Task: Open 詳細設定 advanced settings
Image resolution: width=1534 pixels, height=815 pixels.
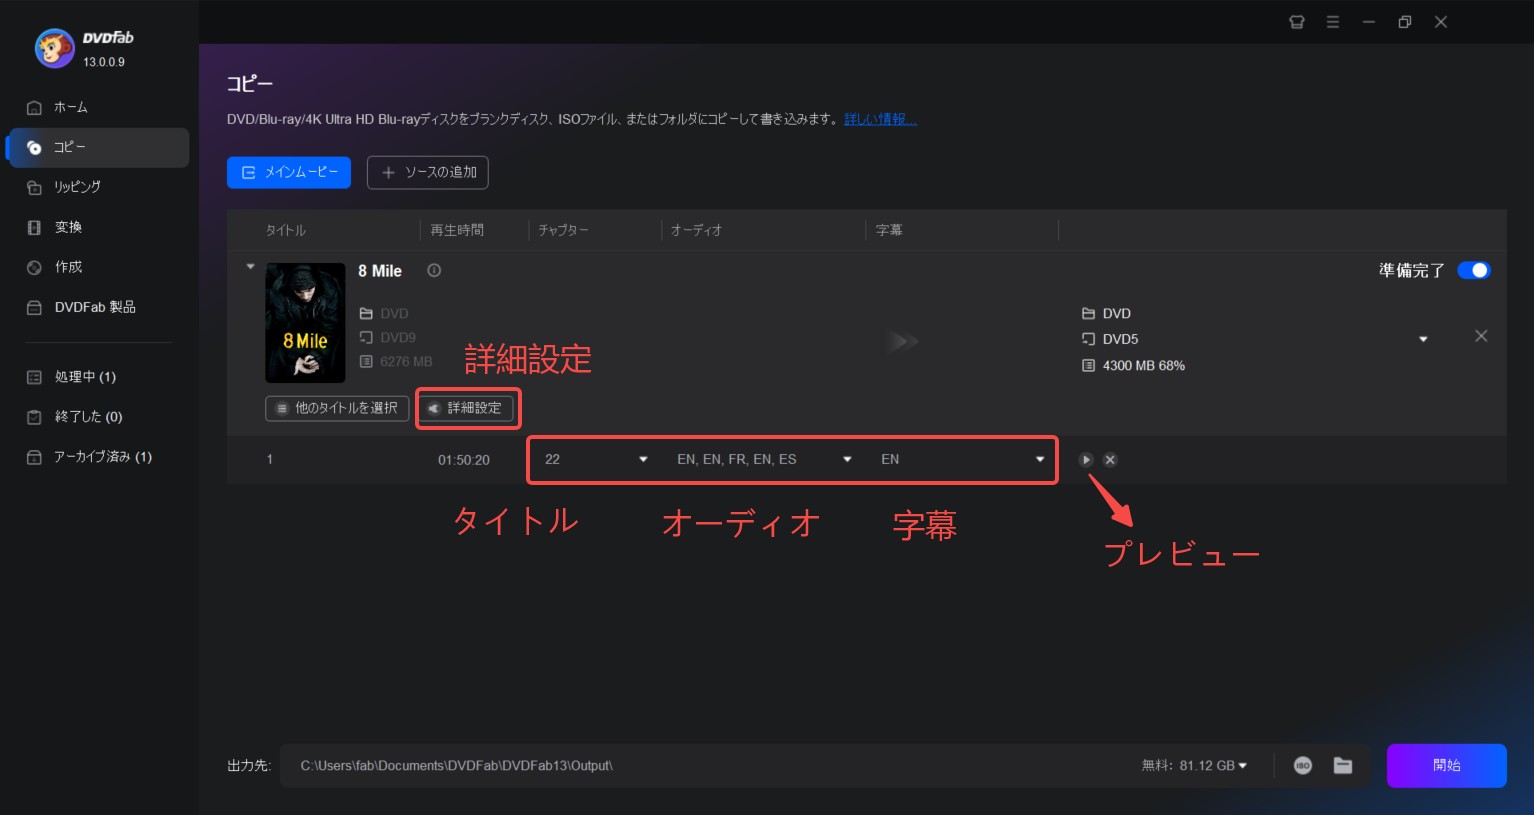Action: pyautogui.click(x=466, y=408)
